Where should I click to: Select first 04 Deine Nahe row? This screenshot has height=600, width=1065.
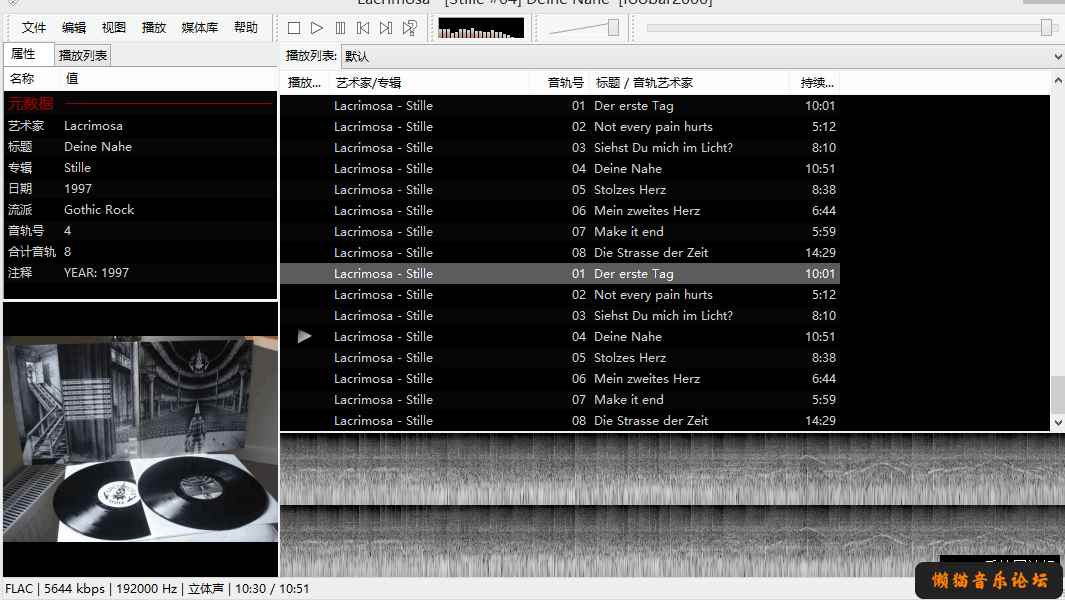tap(560, 169)
